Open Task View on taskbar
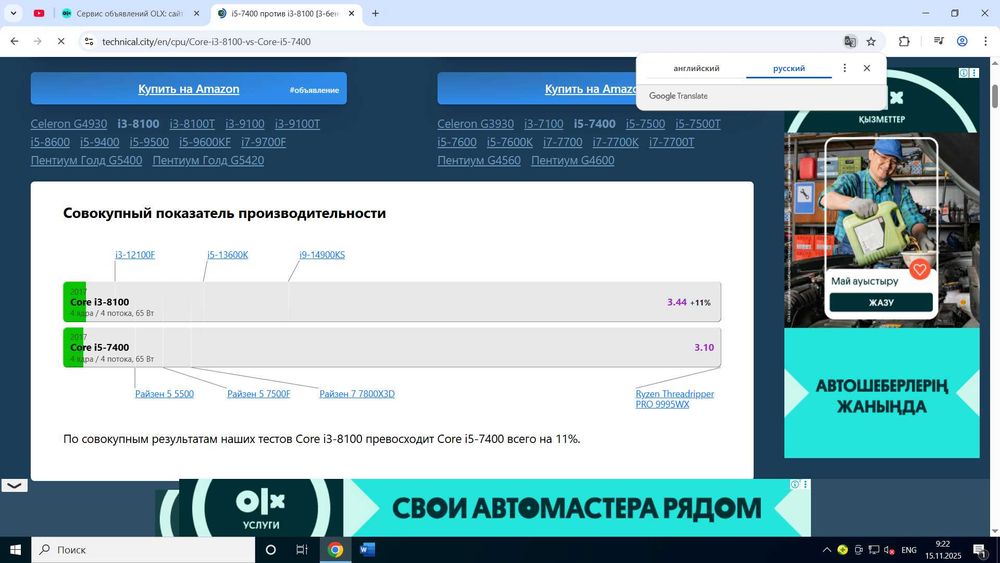 click(302, 550)
